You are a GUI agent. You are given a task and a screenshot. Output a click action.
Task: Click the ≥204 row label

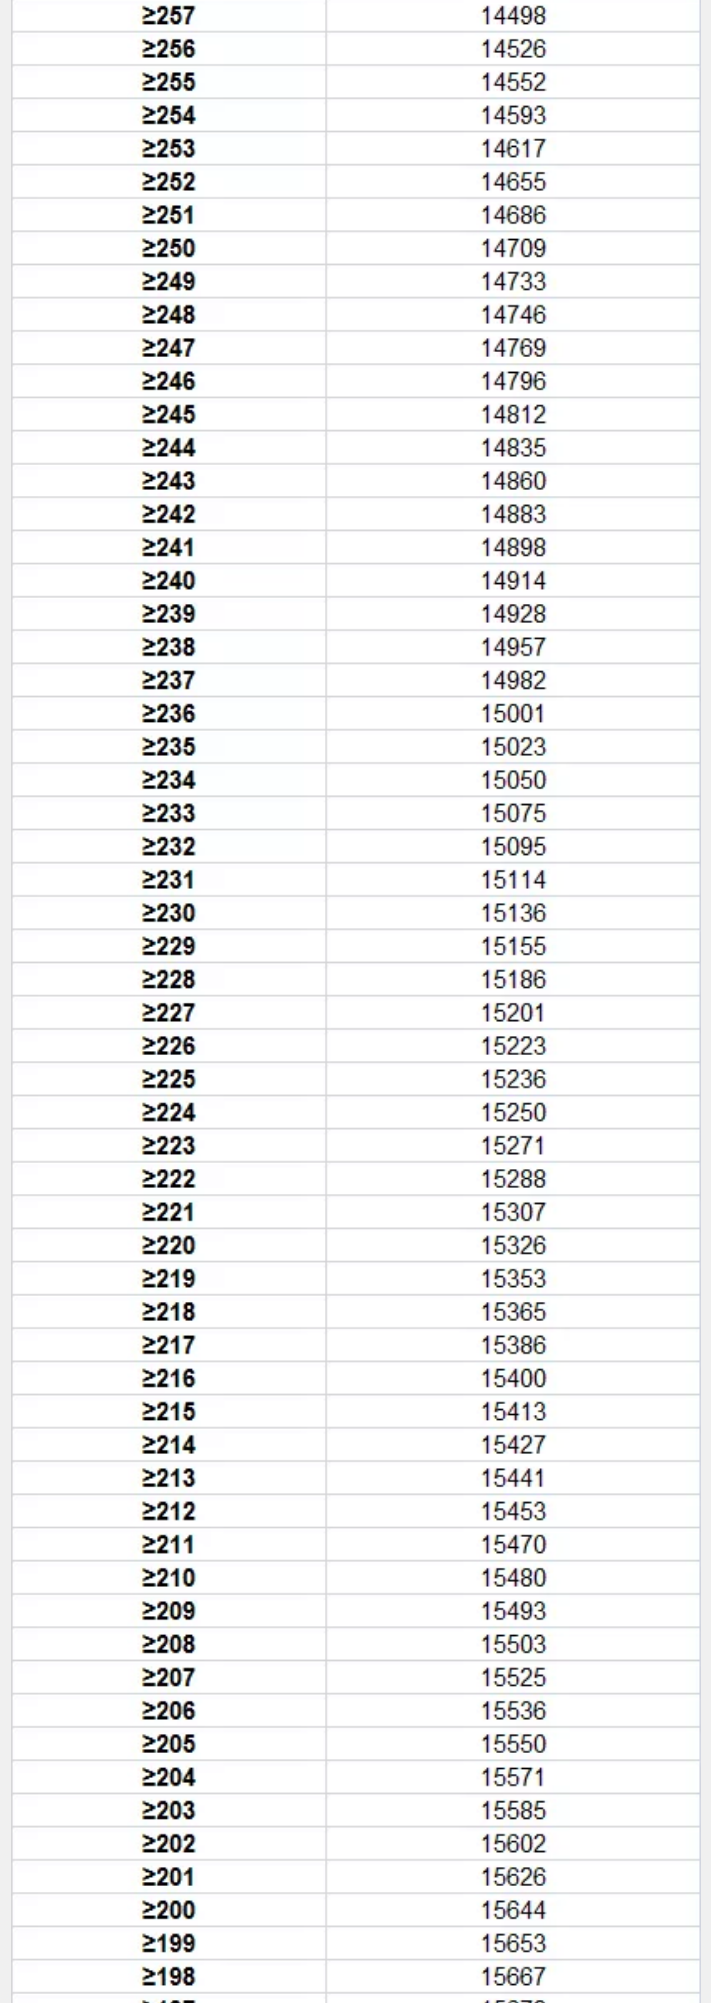coord(168,1777)
